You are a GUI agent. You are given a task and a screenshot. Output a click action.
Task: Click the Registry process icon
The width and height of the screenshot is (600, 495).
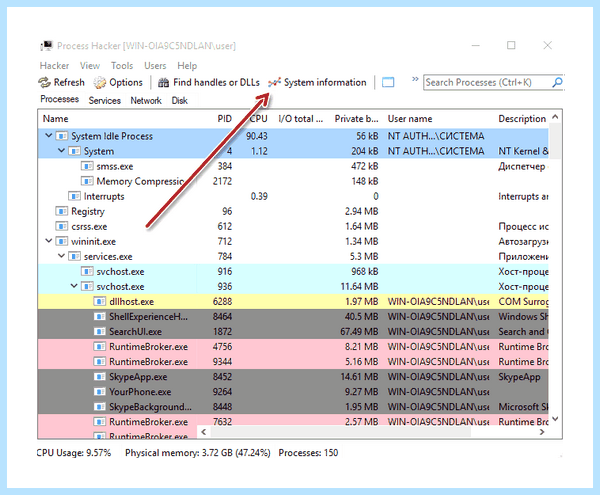point(62,212)
